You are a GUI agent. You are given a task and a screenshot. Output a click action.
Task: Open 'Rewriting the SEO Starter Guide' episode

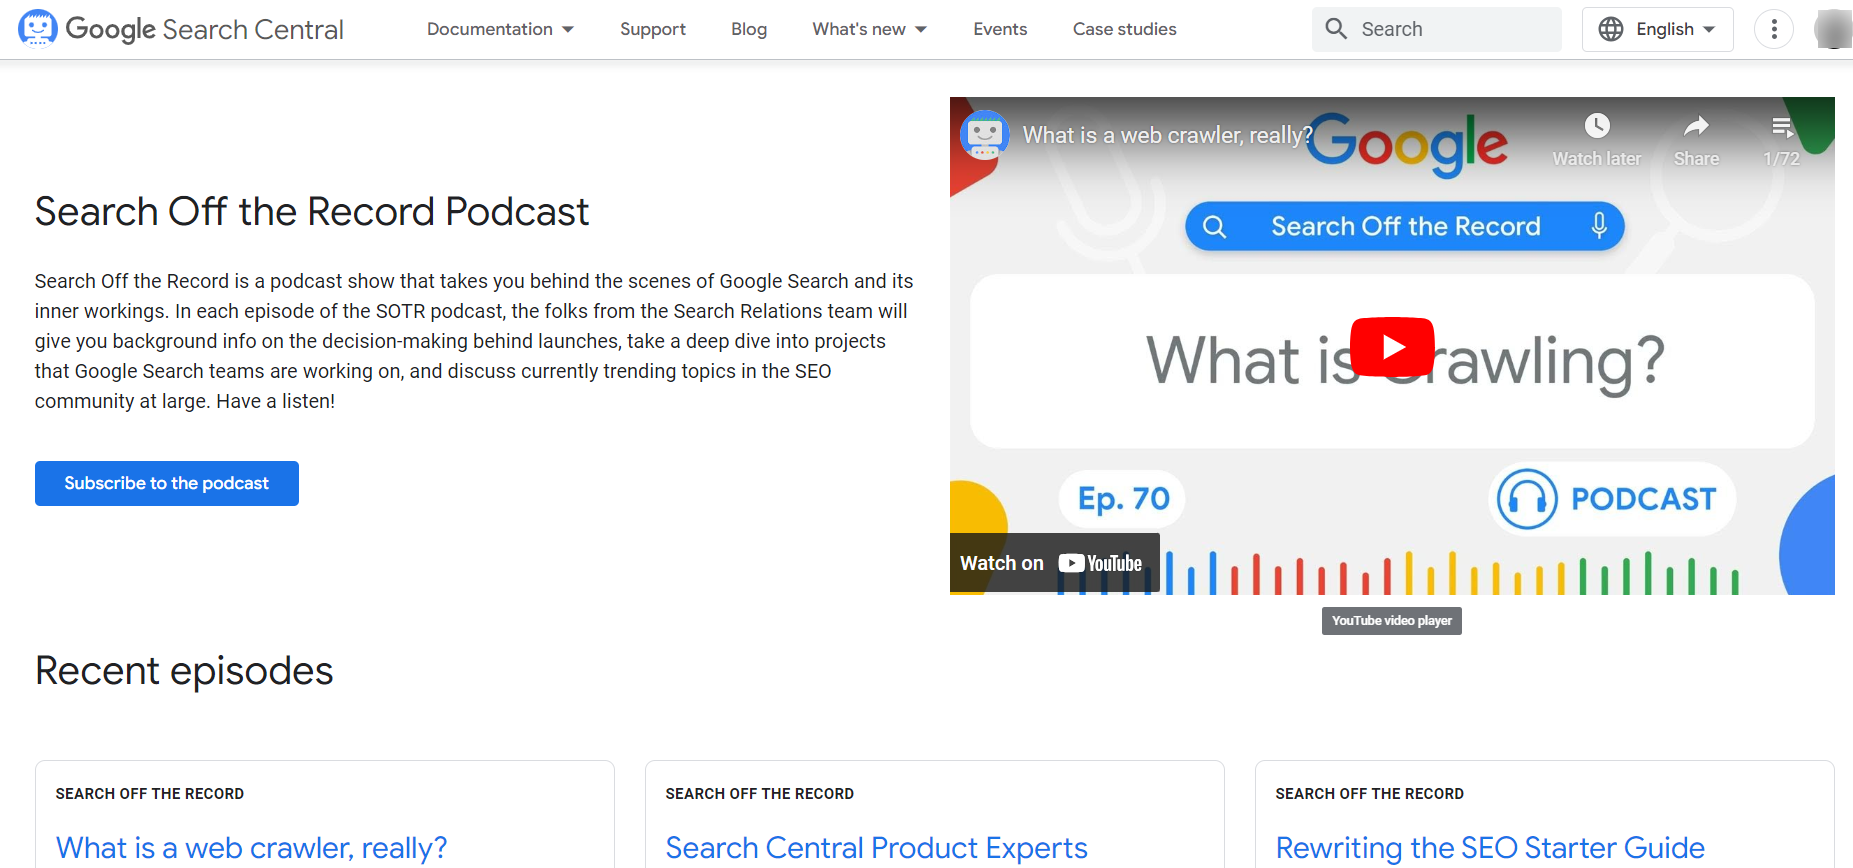[x=1490, y=848]
